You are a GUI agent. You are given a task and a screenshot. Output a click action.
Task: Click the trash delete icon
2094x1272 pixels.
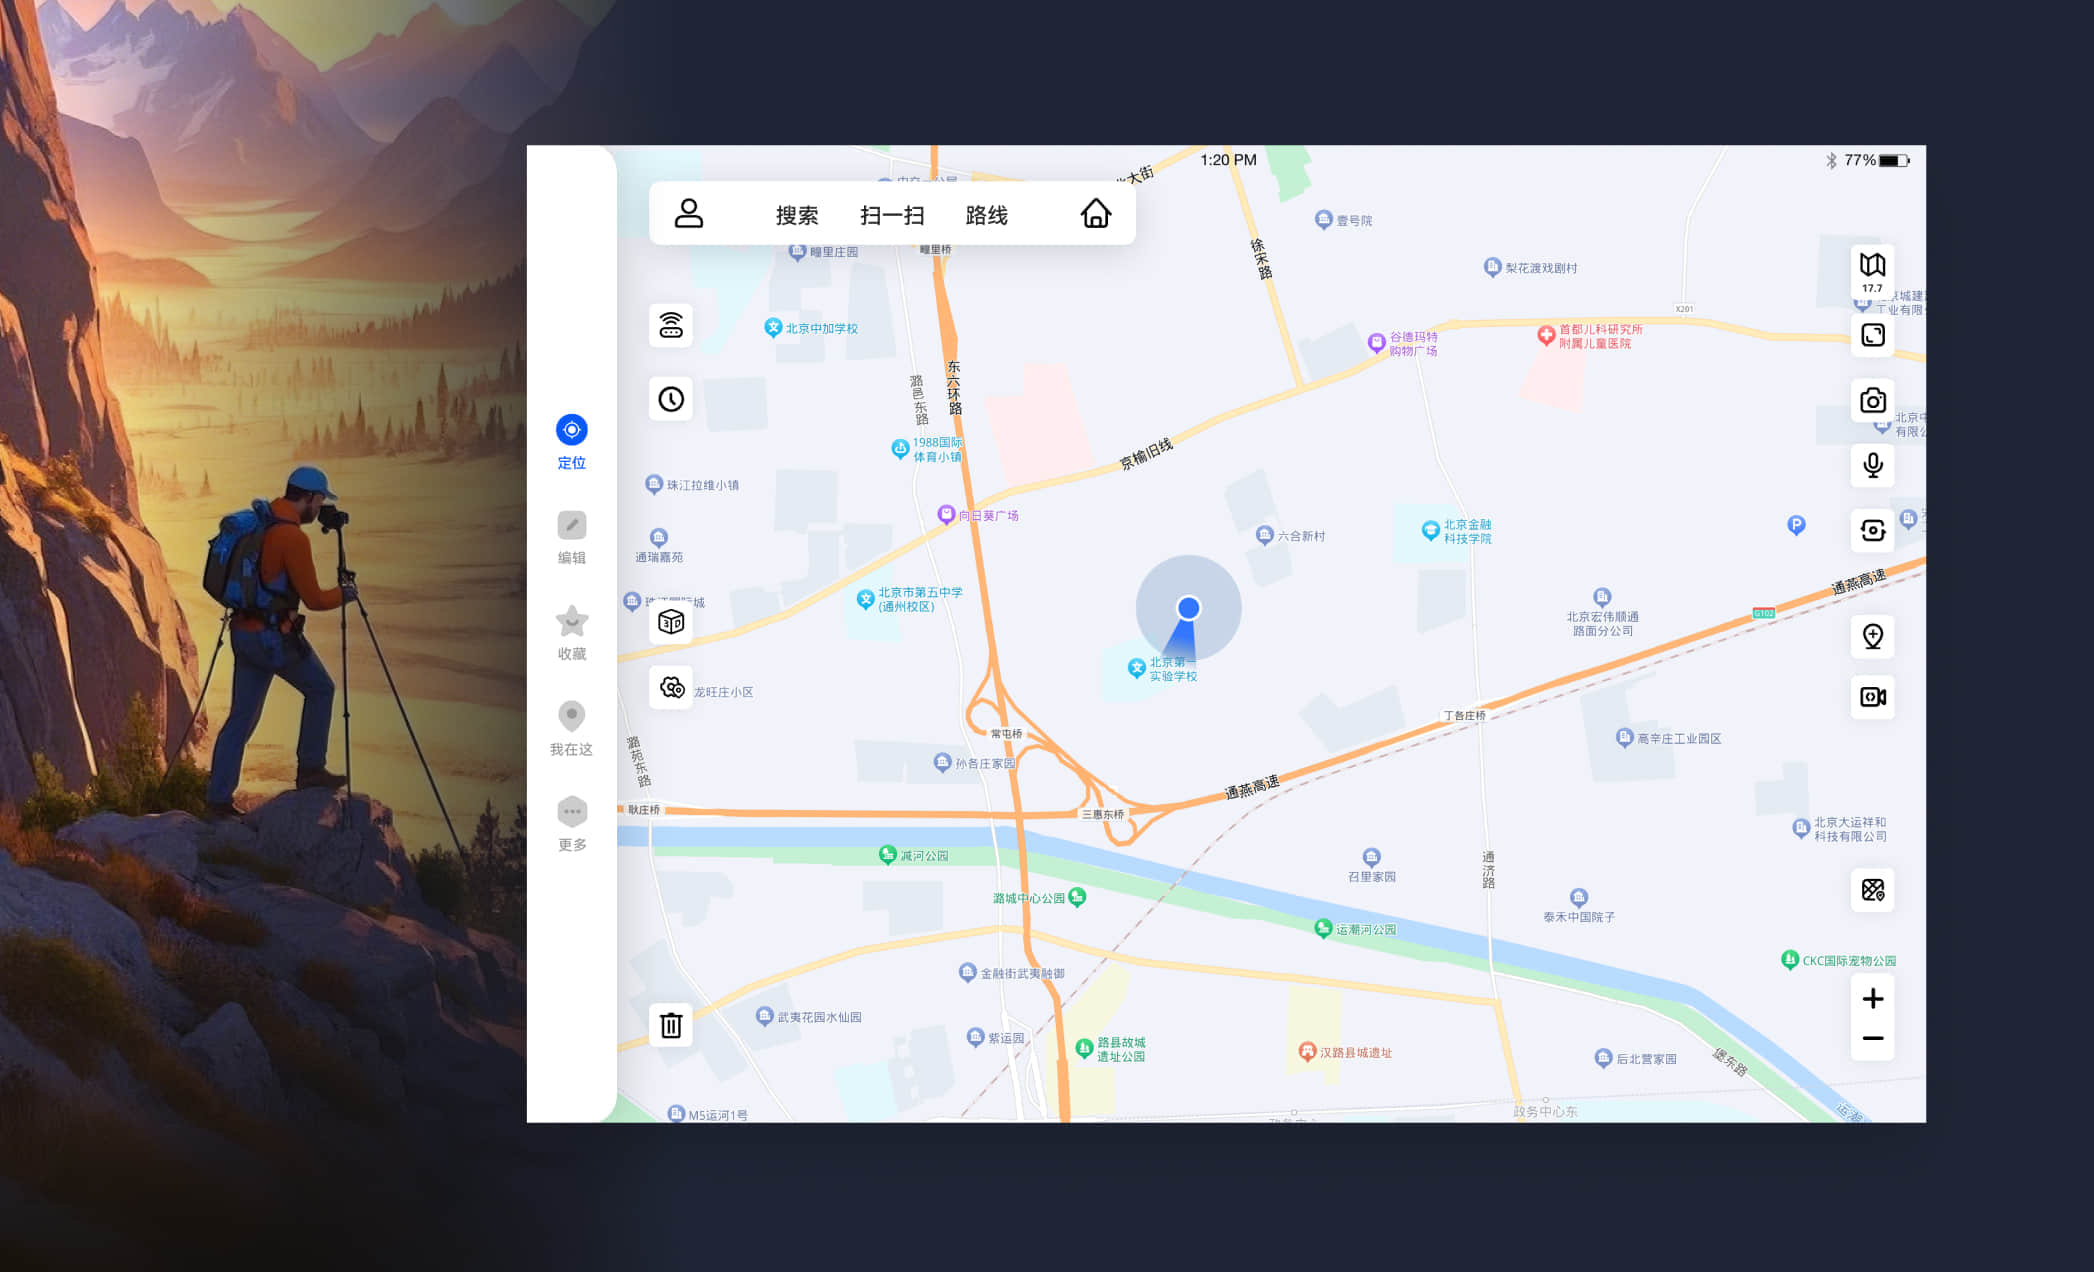click(671, 1025)
